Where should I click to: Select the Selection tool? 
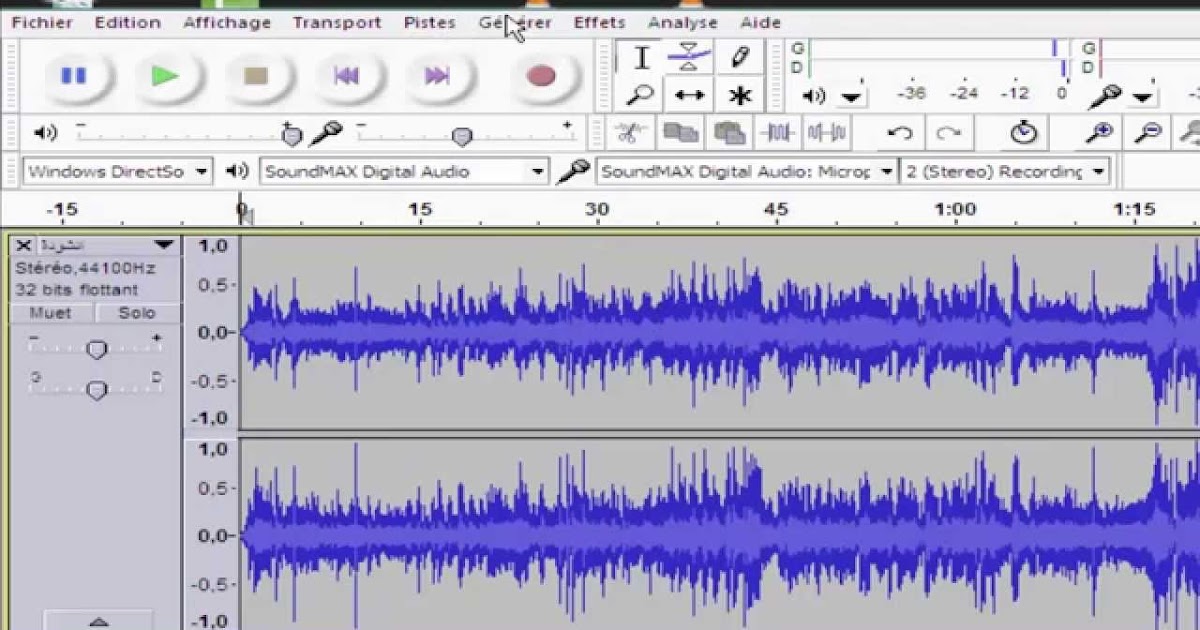tap(641, 57)
